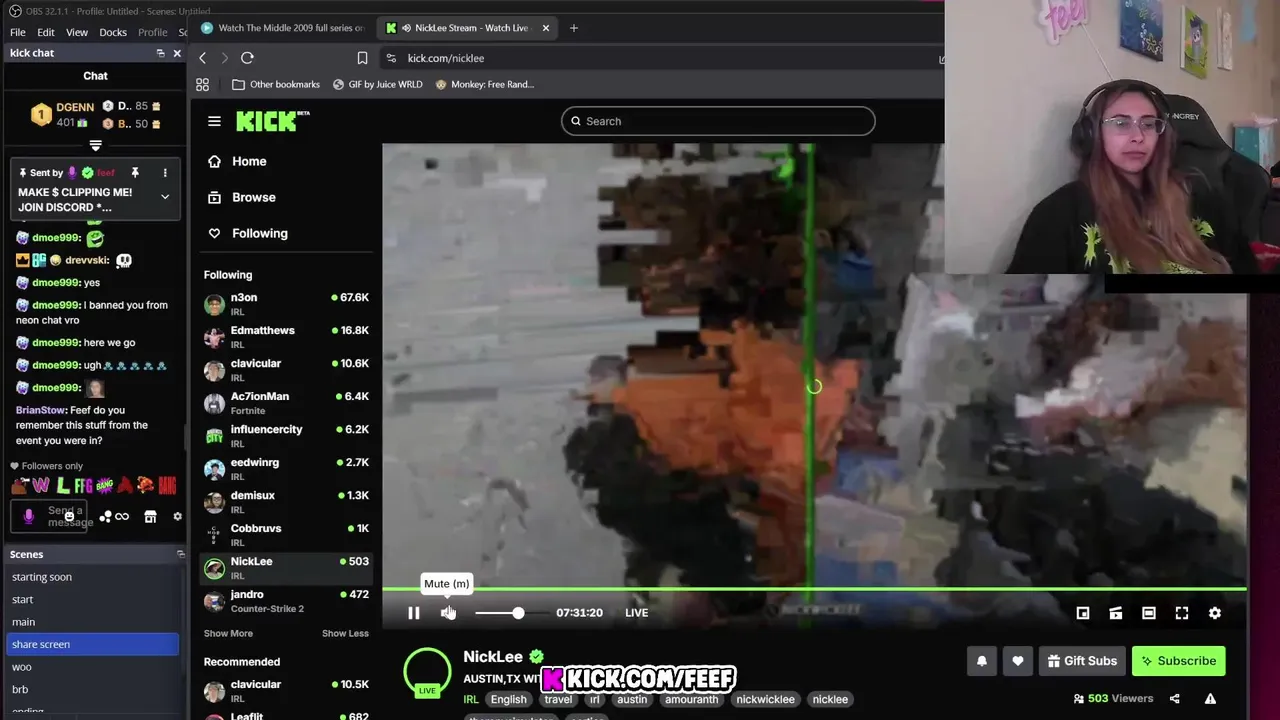
Task: Close the NickLee Stream browser tab
Action: pos(545,28)
